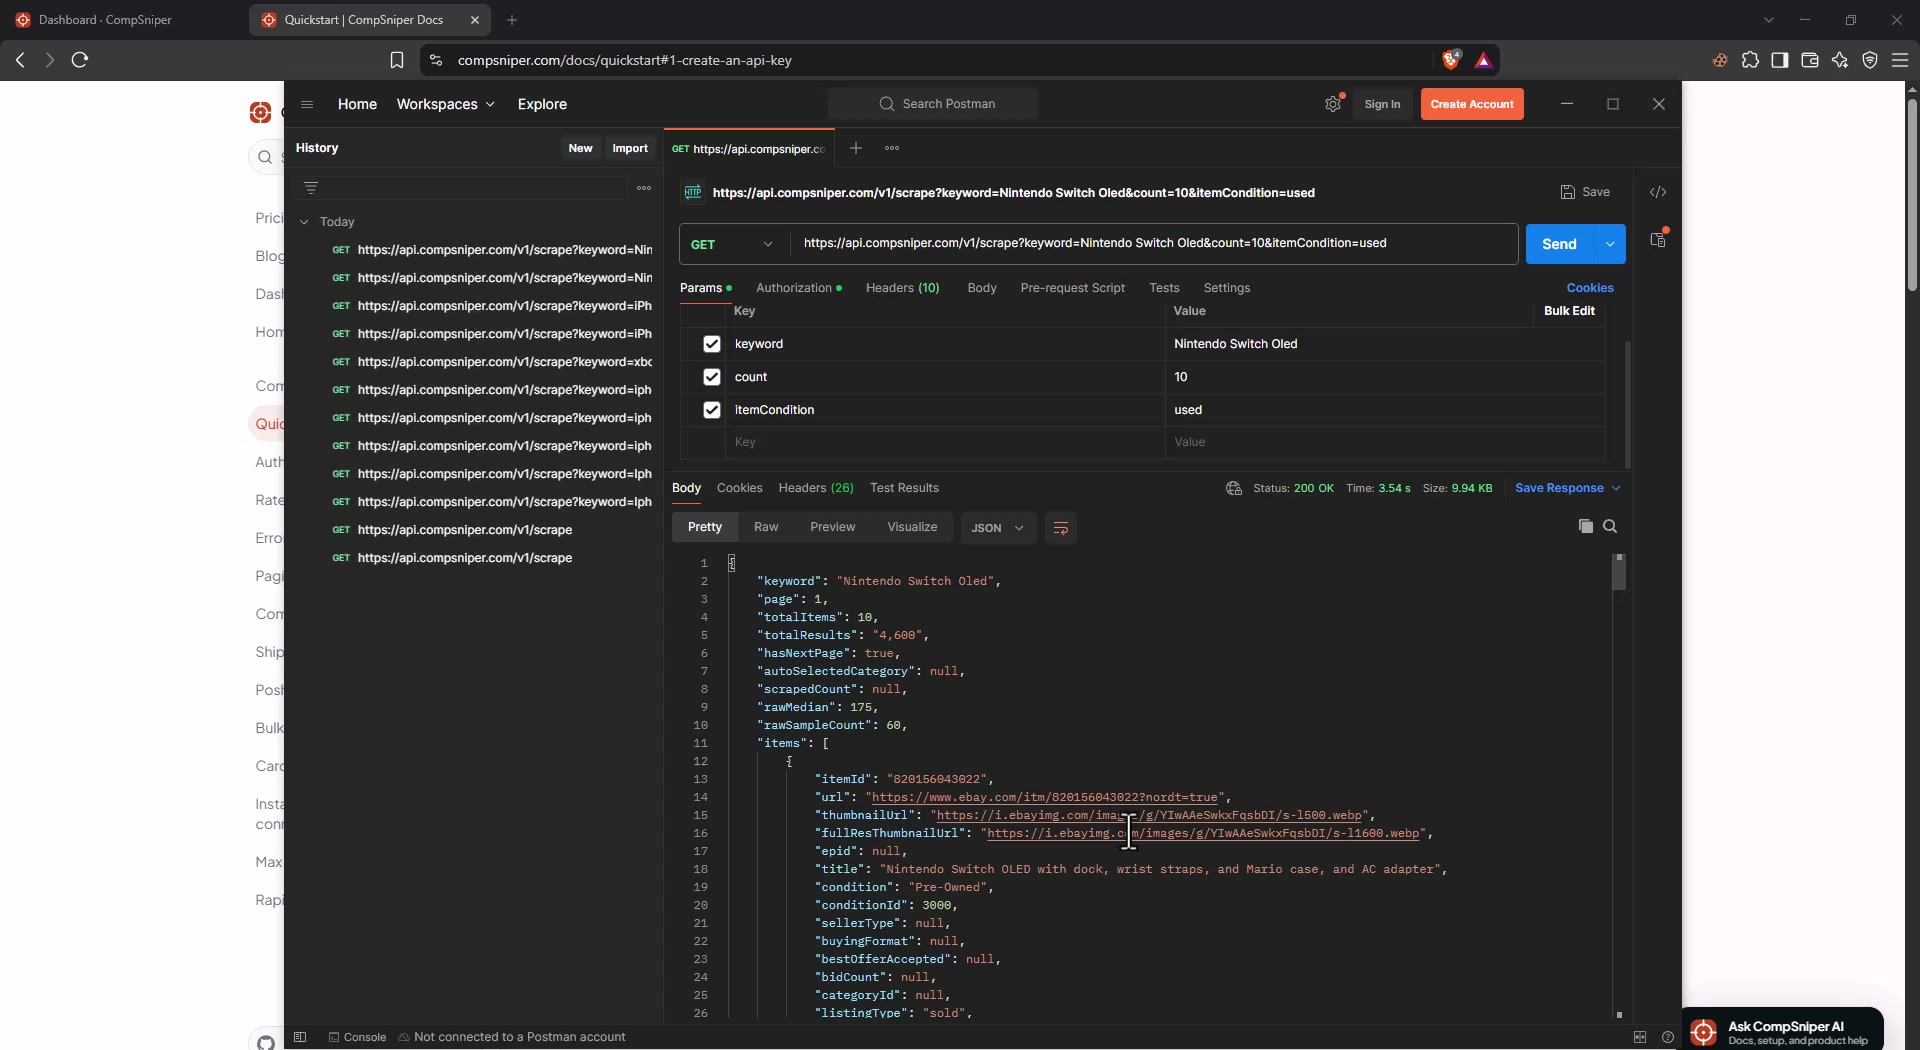1920x1050 pixels.
Task: Open Ask CompSniper AI chat widget
Action: [x=1783, y=1031]
